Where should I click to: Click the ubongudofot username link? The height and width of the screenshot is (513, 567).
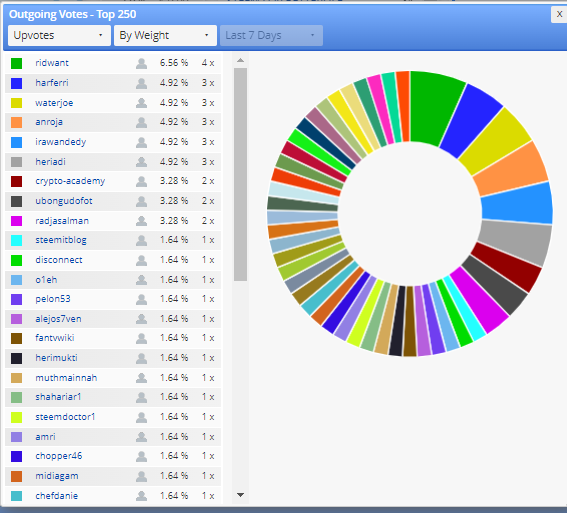[x=64, y=201]
